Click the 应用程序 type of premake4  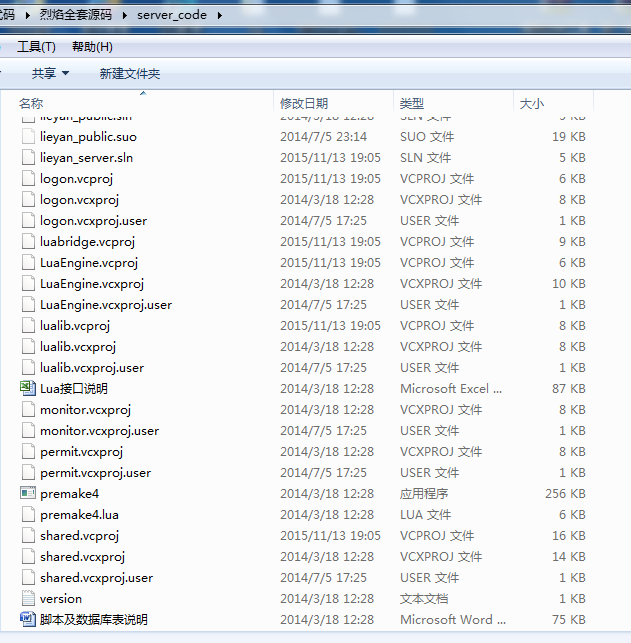click(x=424, y=493)
